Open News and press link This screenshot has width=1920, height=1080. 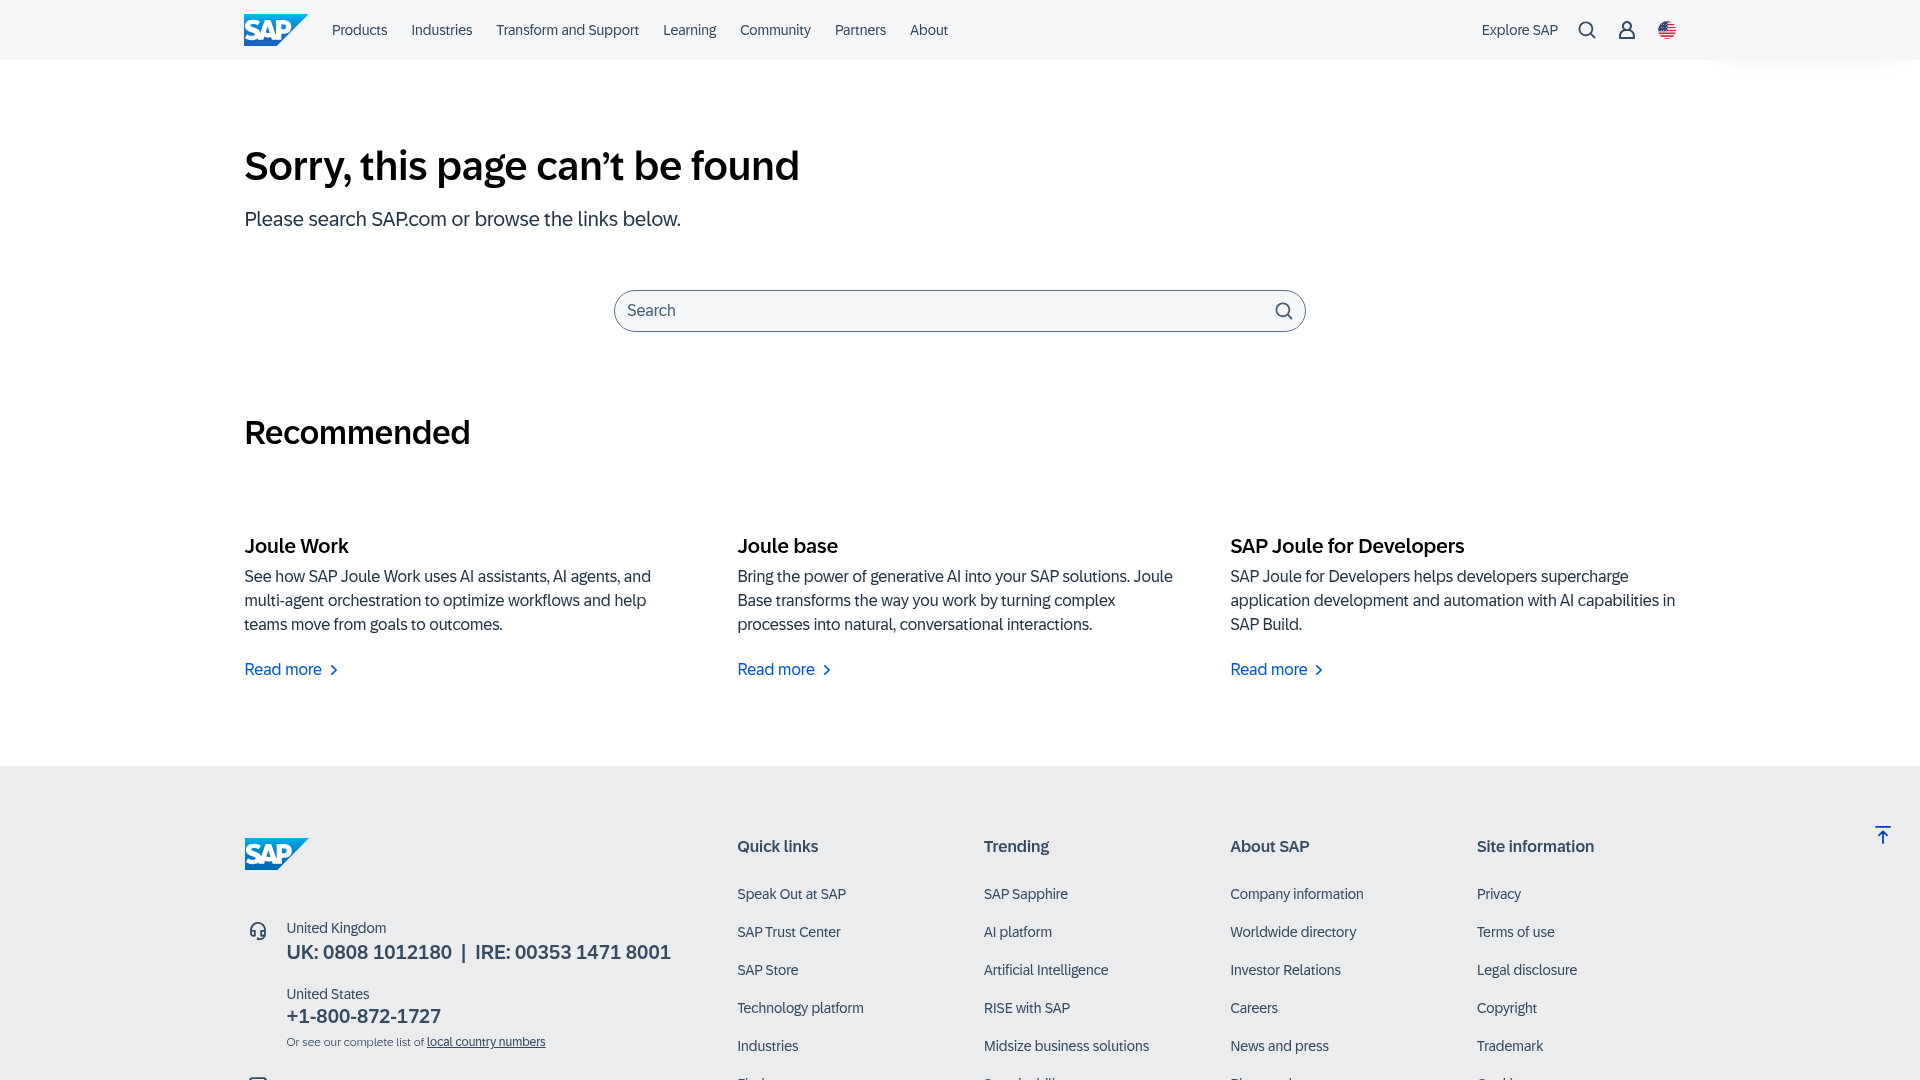[1279, 1046]
